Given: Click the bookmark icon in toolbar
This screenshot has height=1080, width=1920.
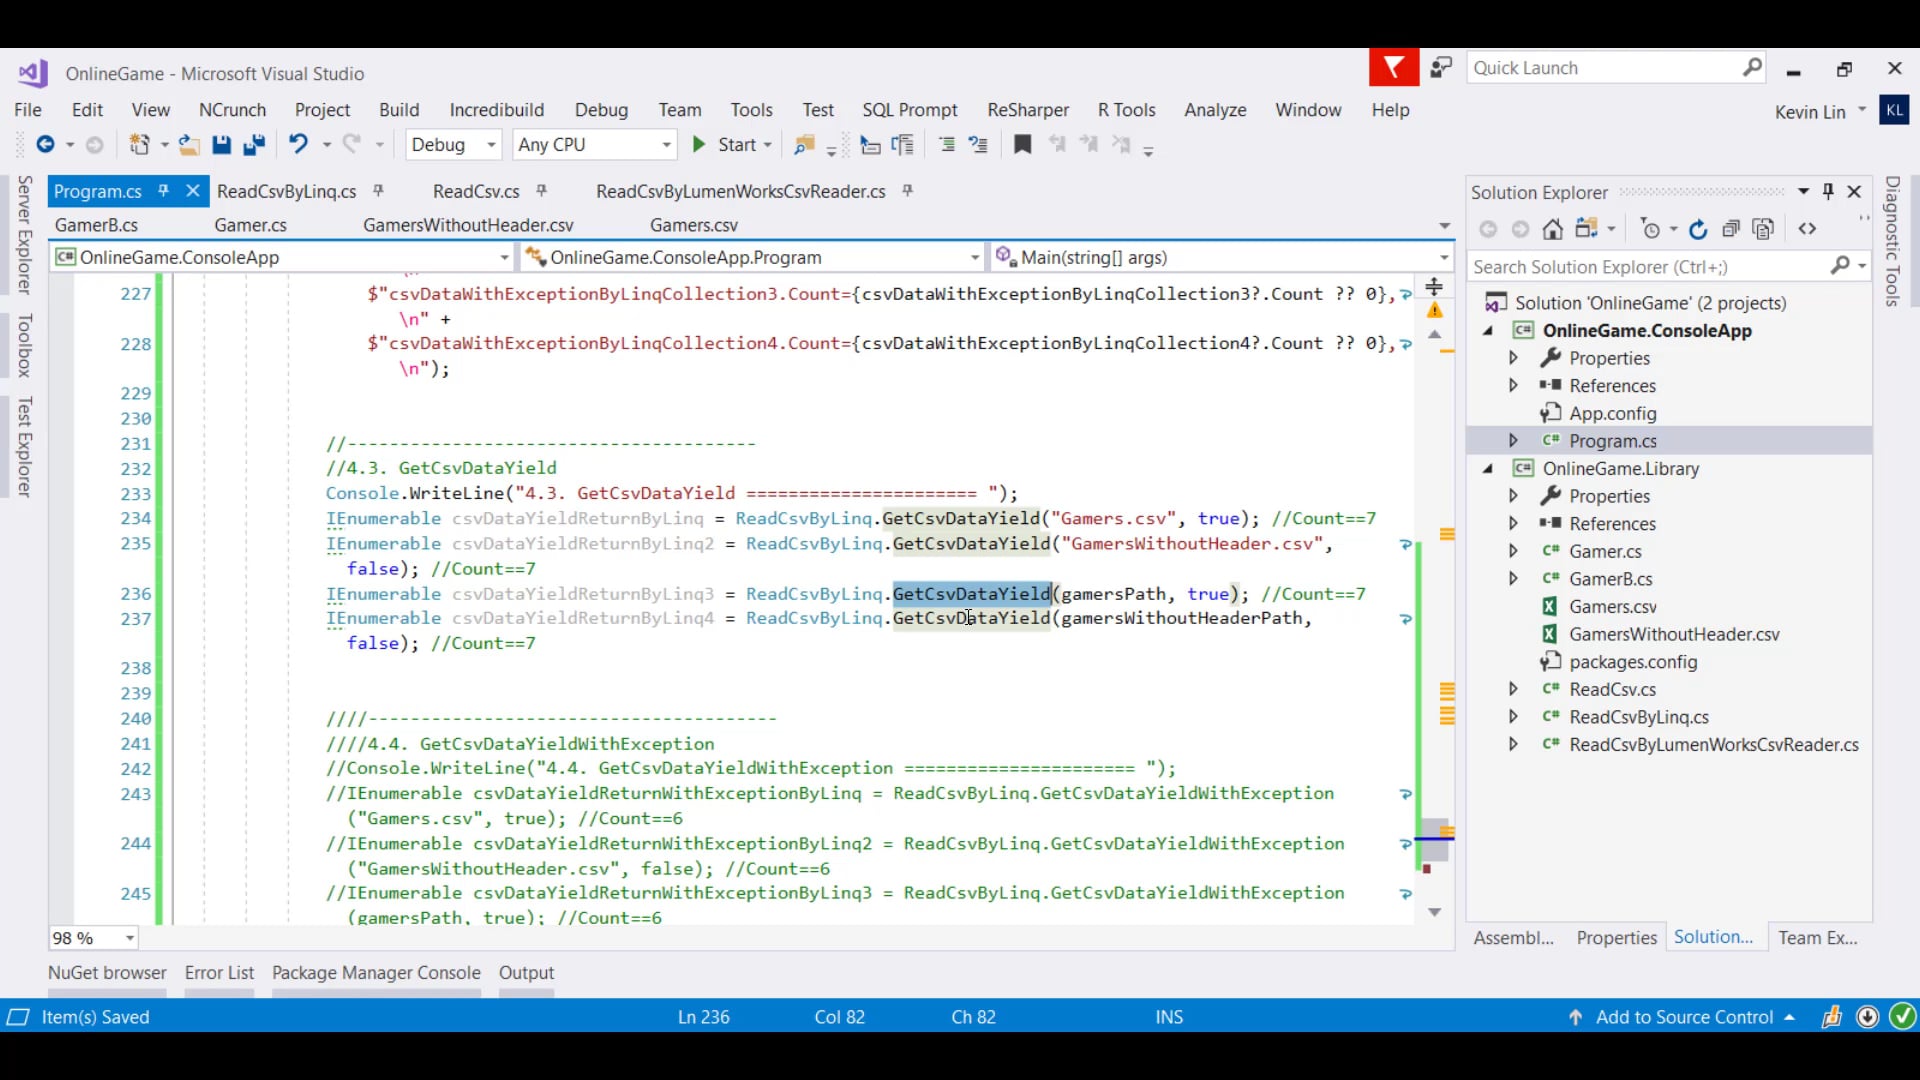Looking at the screenshot, I should (x=1022, y=145).
